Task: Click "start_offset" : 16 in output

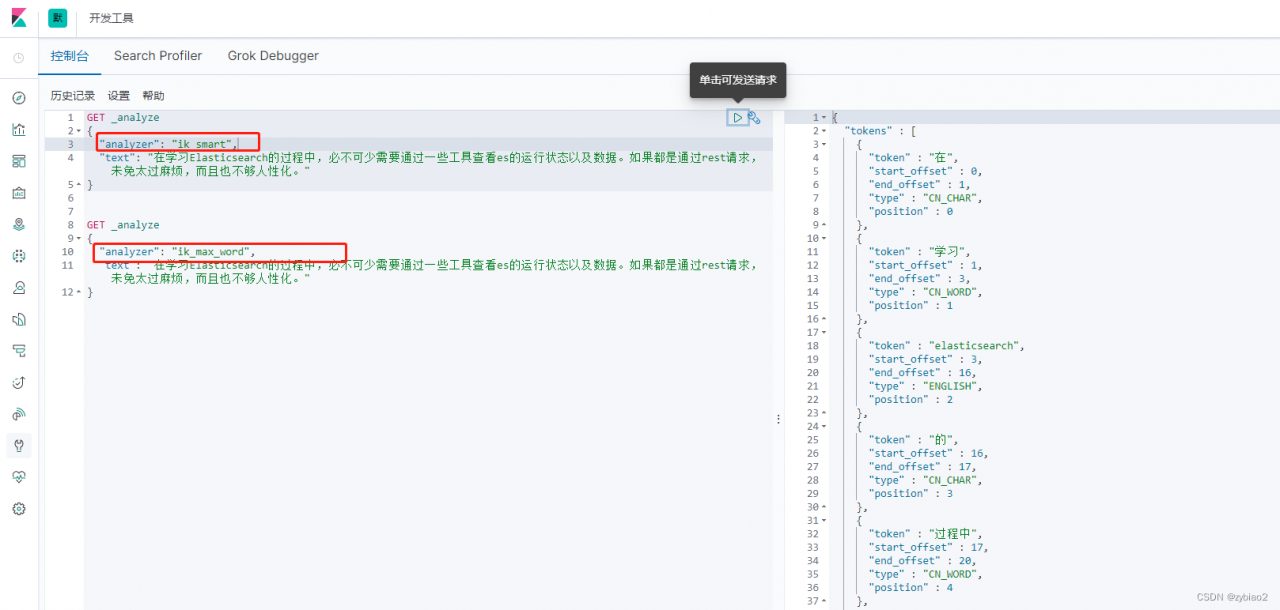Action: point(929,454)
